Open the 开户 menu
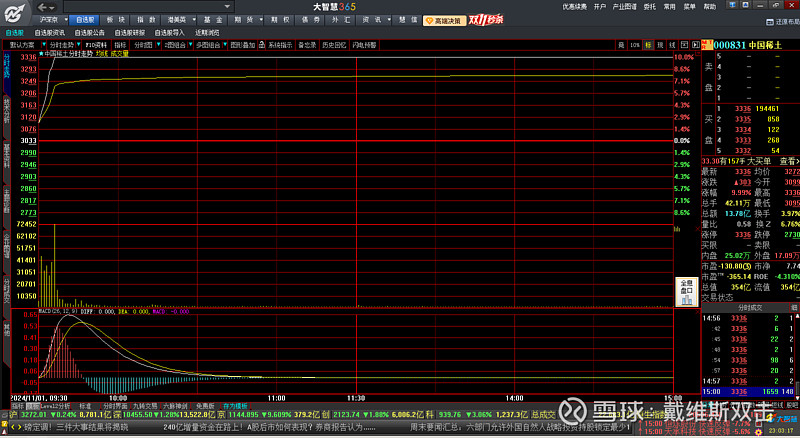The height and width of the screenshot is (438, 800). coord(599,7)
